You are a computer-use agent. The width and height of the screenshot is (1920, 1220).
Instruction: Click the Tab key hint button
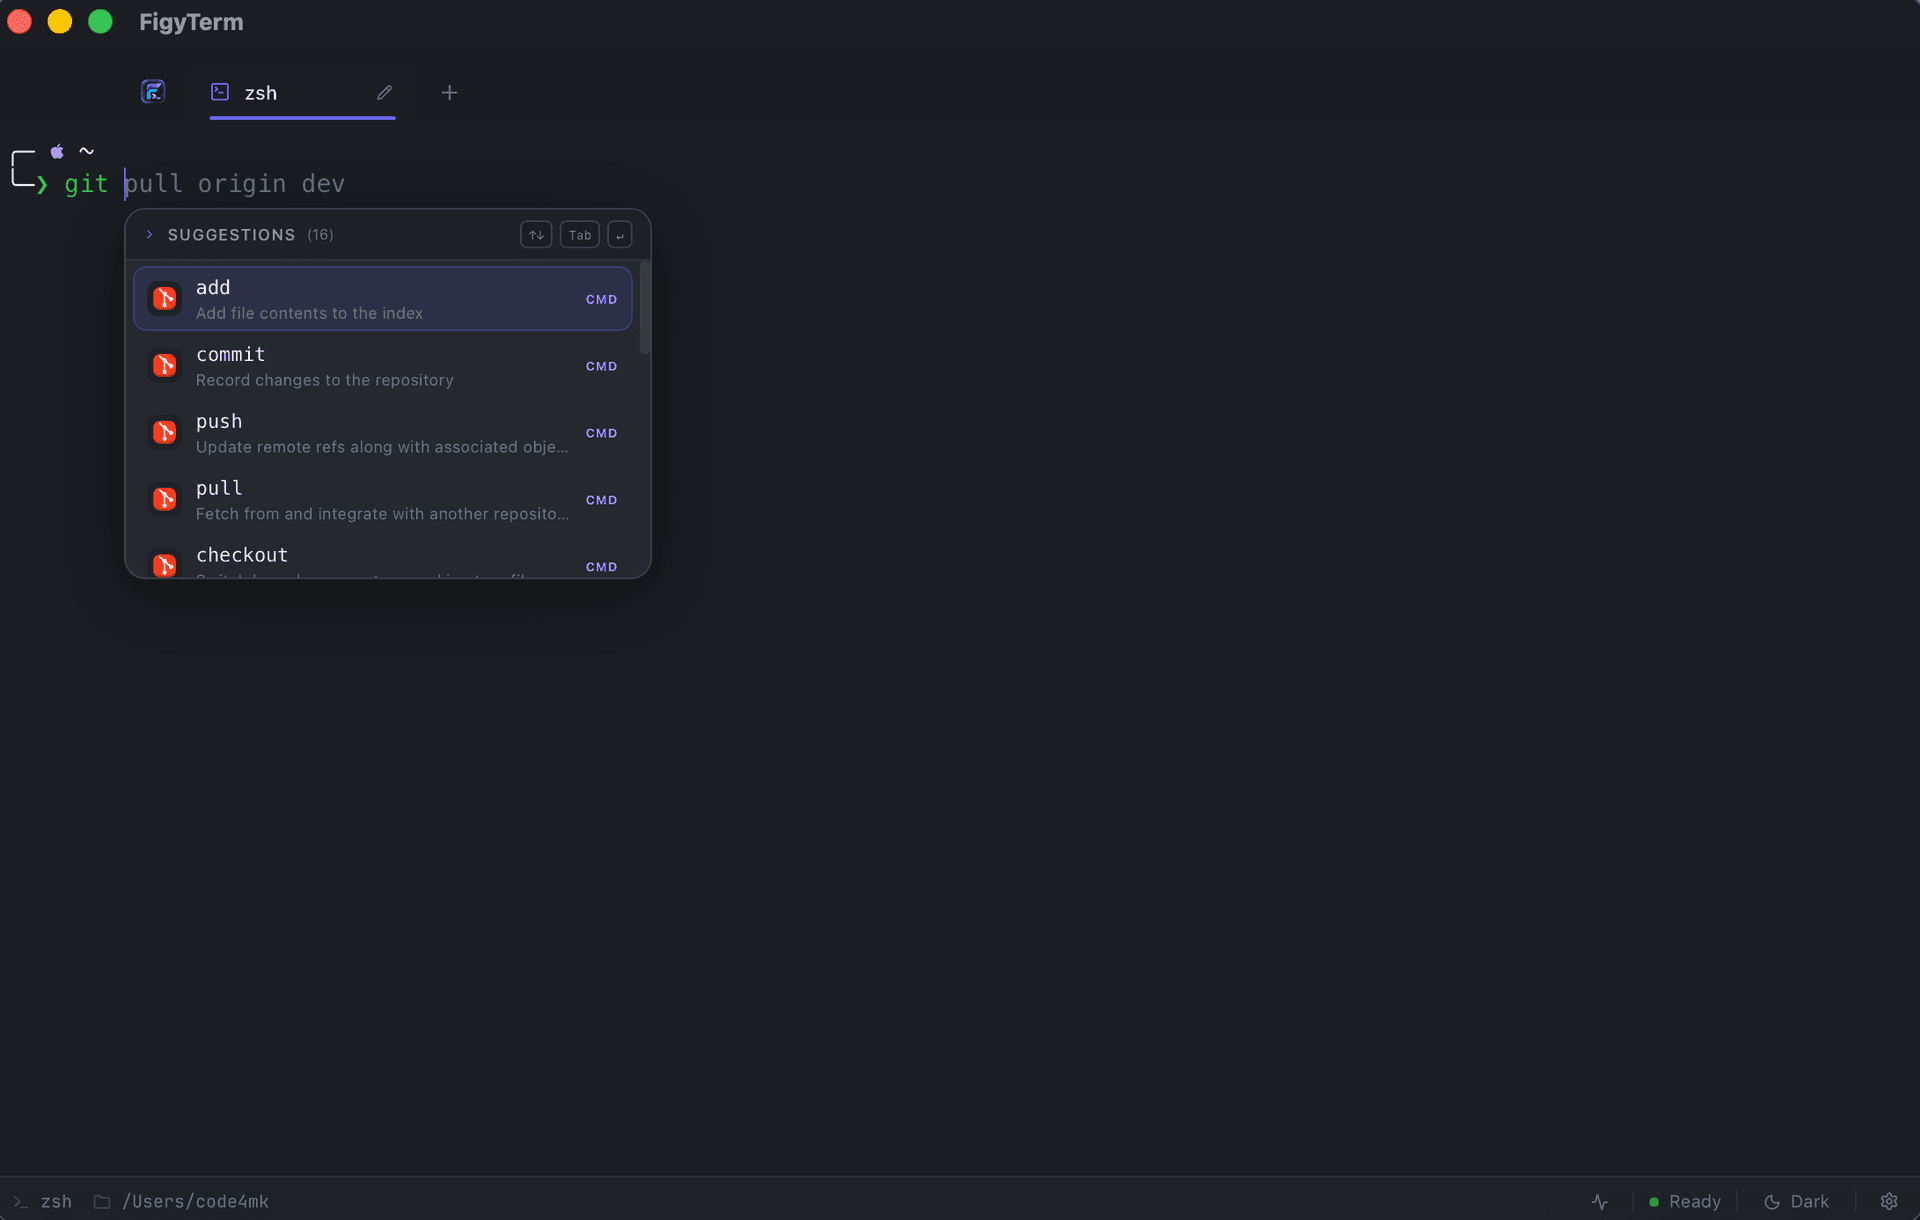[x=580, y=235]
